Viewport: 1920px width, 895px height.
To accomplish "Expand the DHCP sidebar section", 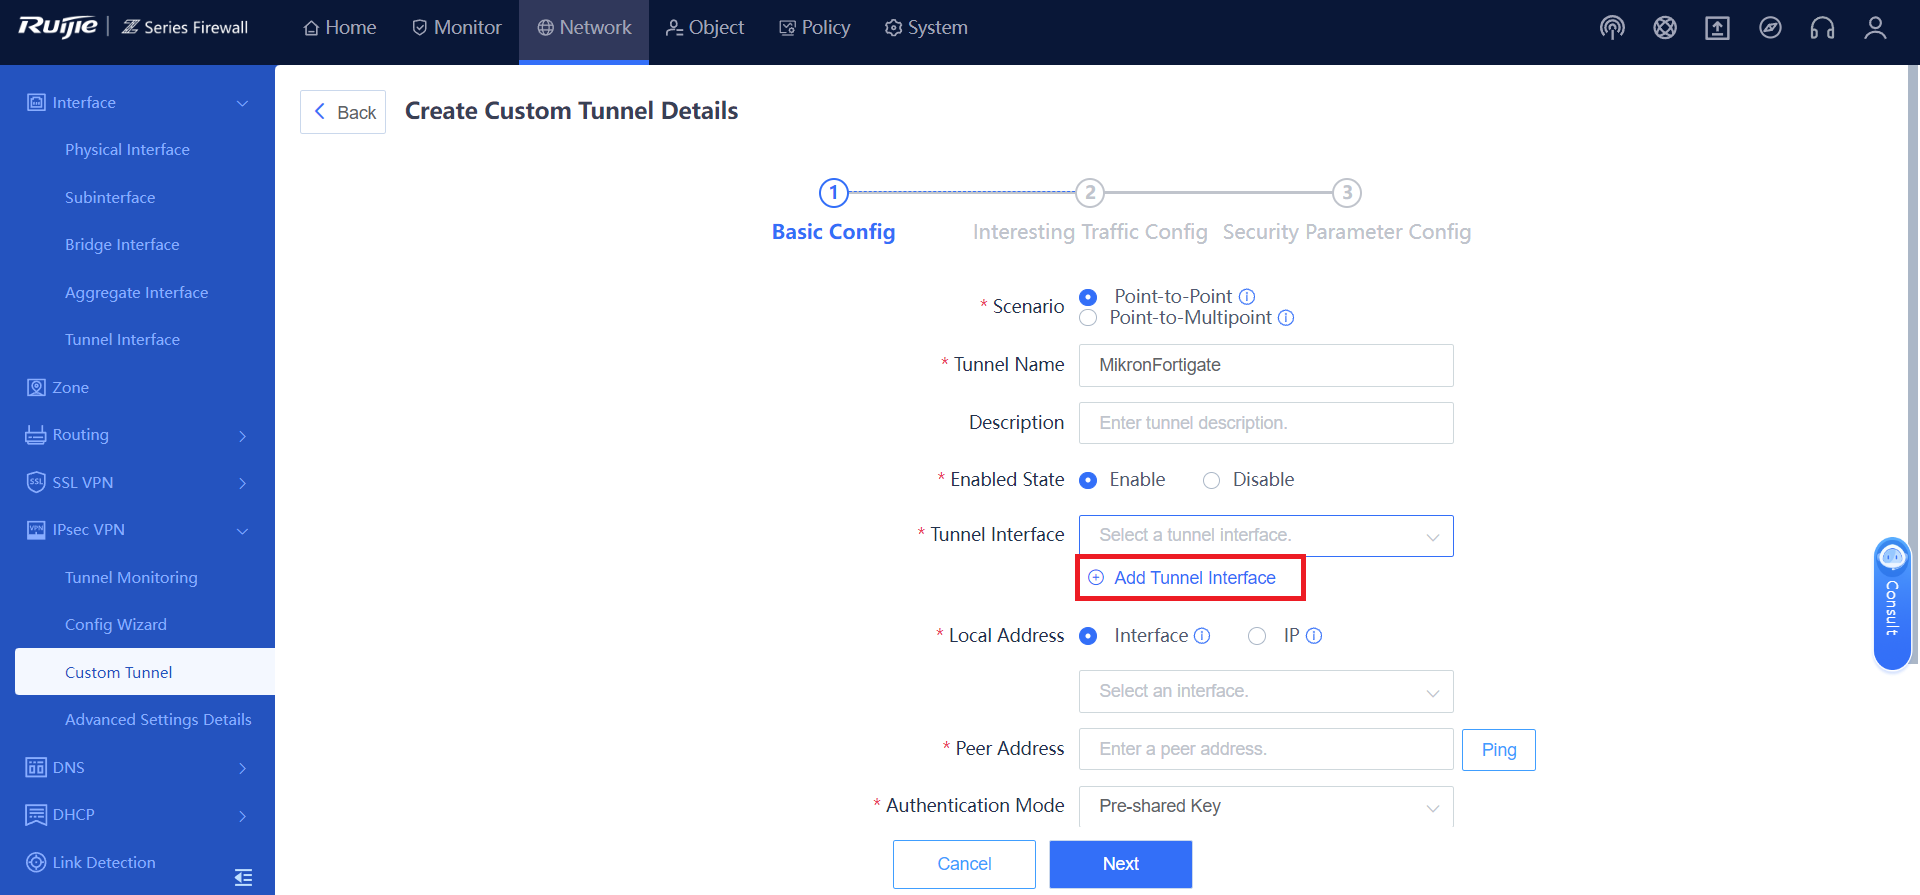I will point(242,816).
